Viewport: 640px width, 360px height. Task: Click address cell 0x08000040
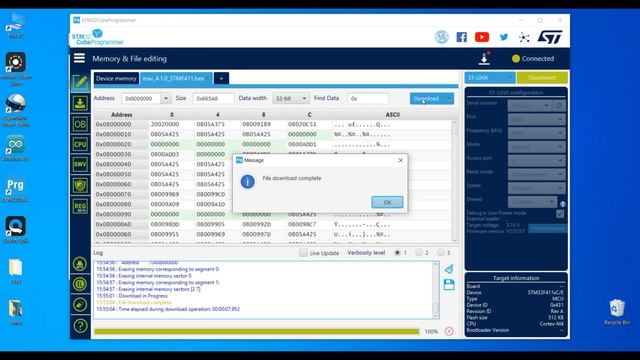pos(121,164)
